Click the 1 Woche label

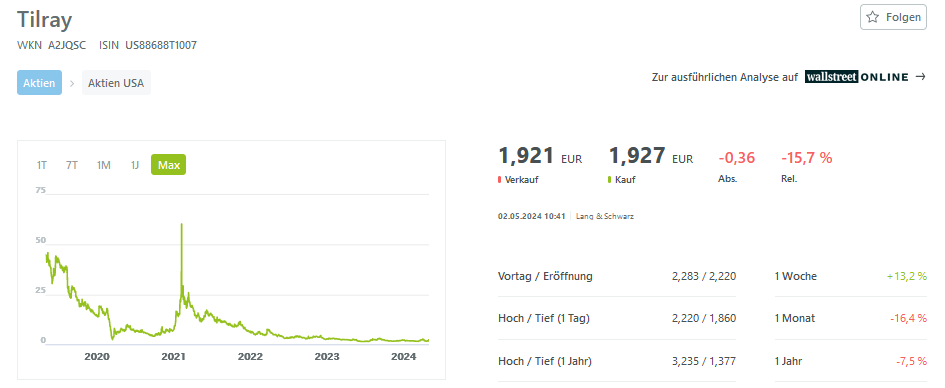pyautogui.click(x=796, y=277)
